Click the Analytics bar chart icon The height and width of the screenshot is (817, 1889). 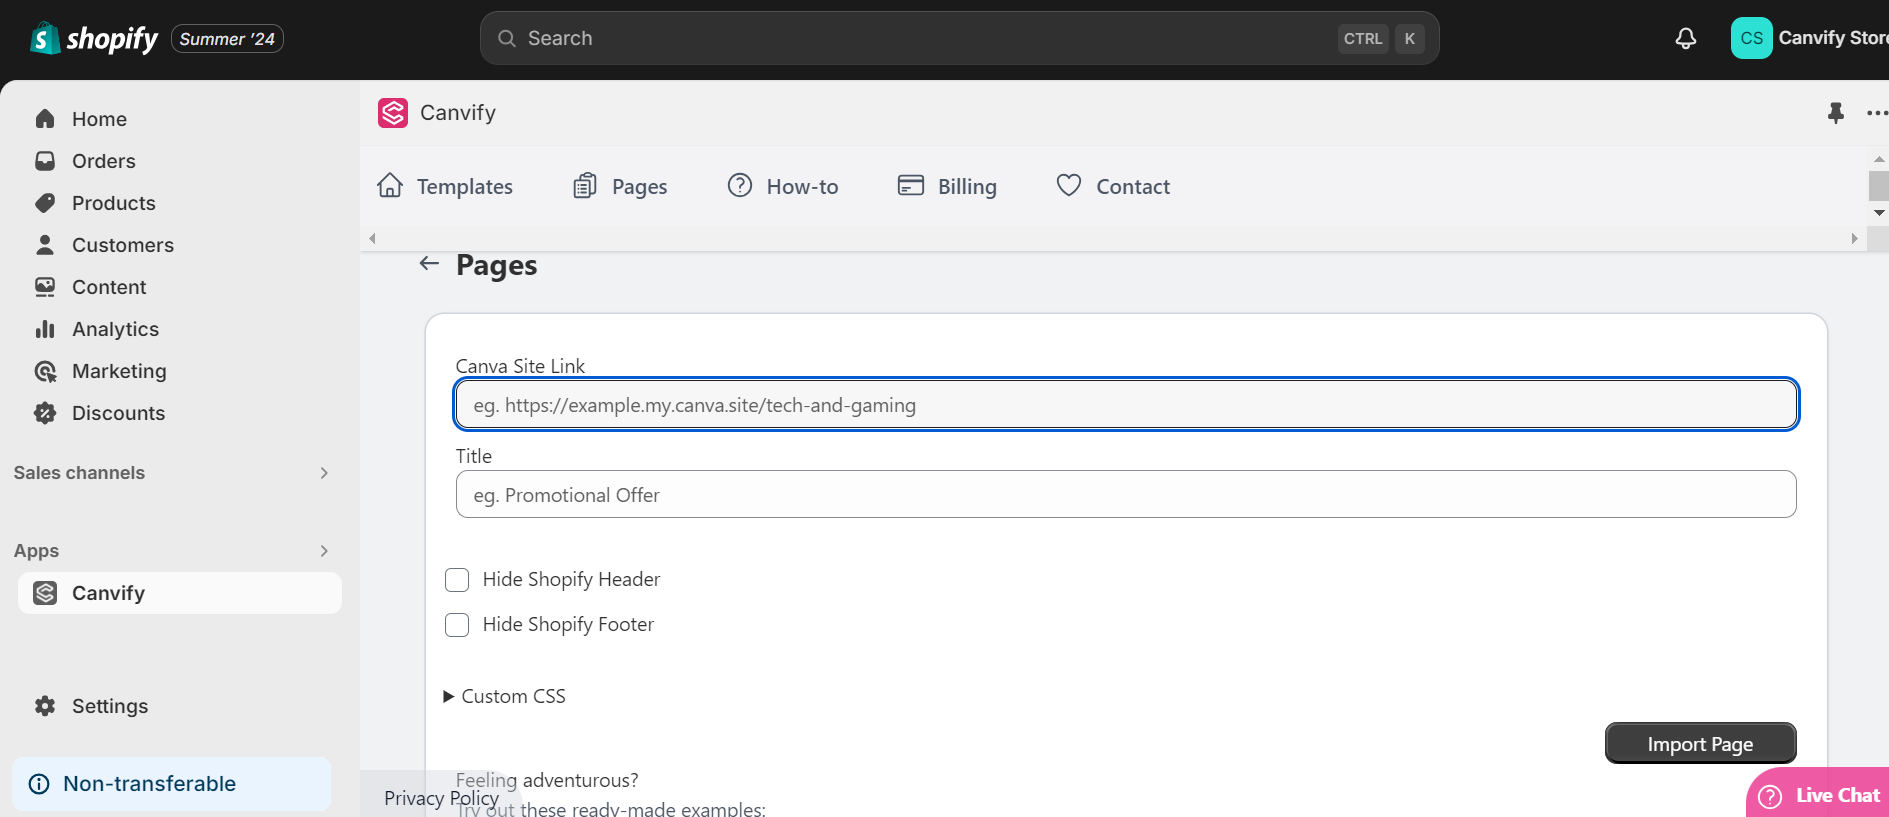pos(45,329)
